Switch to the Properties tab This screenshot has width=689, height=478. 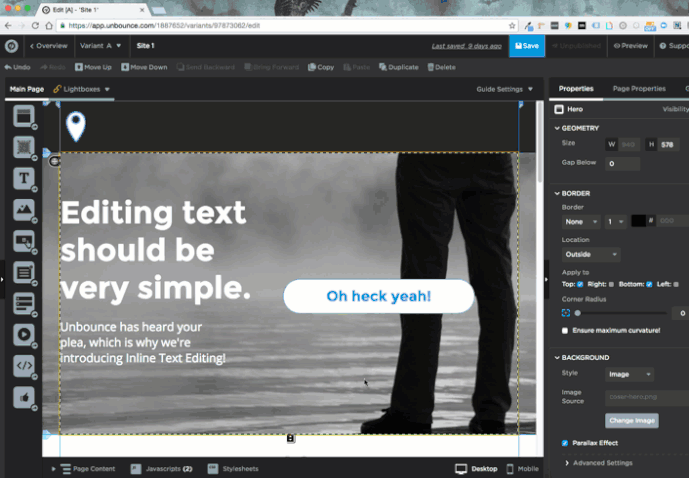[x=576, y=89]
